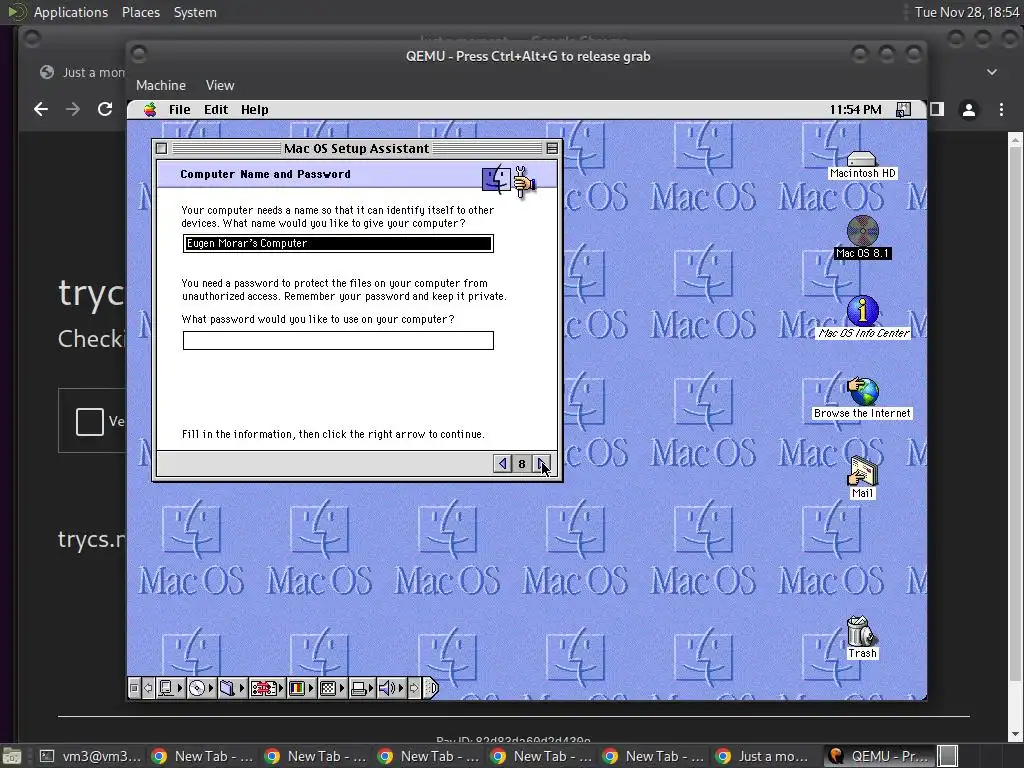The height and width of the screenshot is (768, 1024).
Task: Select the 'Just a mom' Chrome tab
Action: click(83, 72)
